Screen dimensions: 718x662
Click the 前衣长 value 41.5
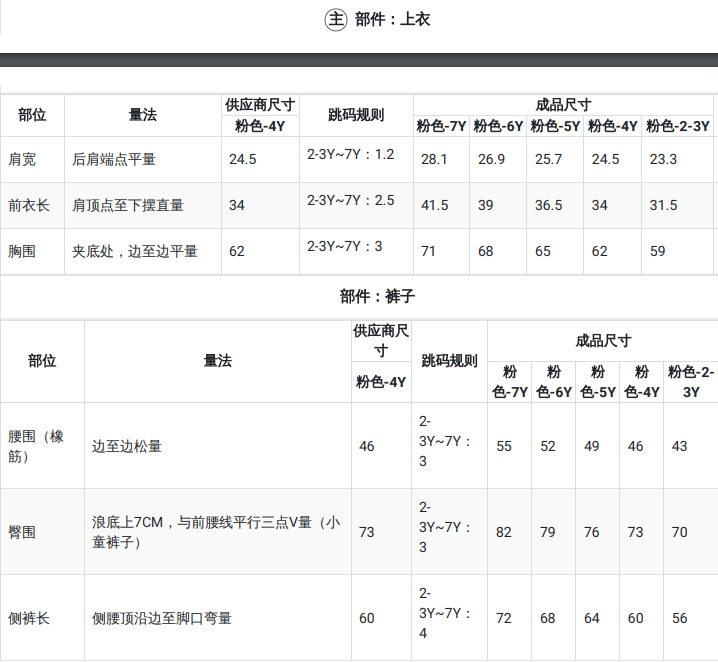435,205
